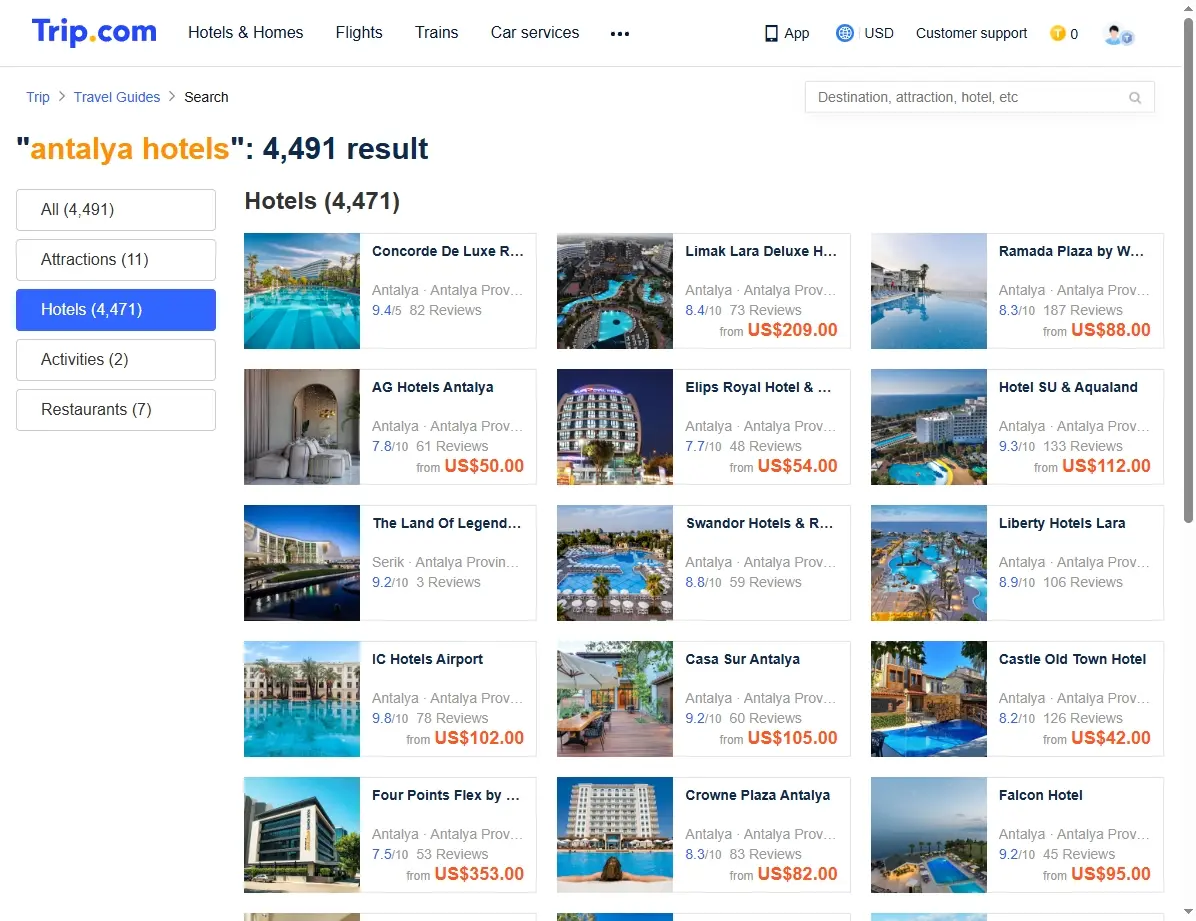Click the 187 Reviews text
Screen dimensions: 1196x921
point(1082,310)
